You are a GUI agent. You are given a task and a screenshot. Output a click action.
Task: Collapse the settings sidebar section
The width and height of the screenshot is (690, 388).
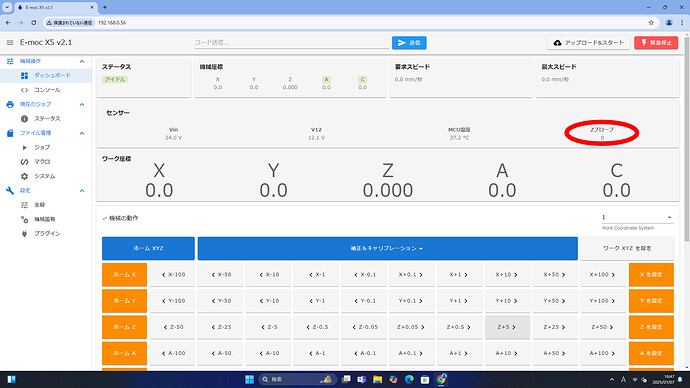[82, 190]
